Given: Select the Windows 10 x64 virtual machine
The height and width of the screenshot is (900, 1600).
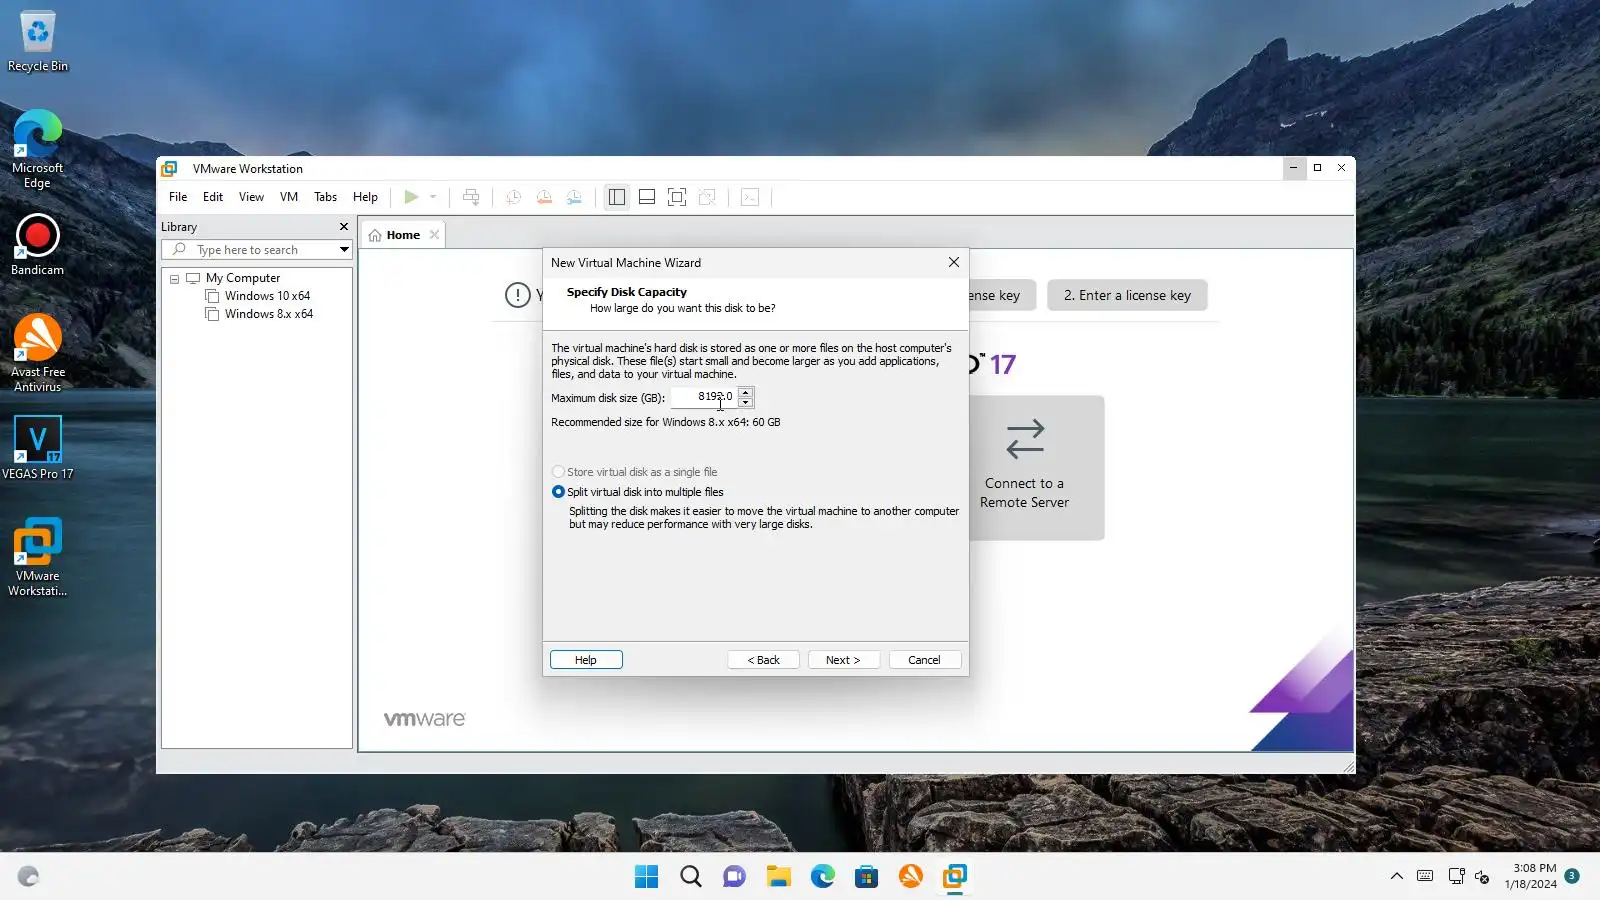Looking at the screenshot, I should [x=267, y=296].
